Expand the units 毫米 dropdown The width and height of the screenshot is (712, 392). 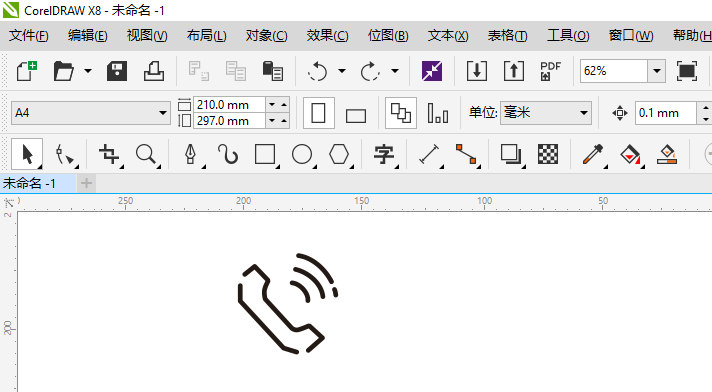(583, 113)
